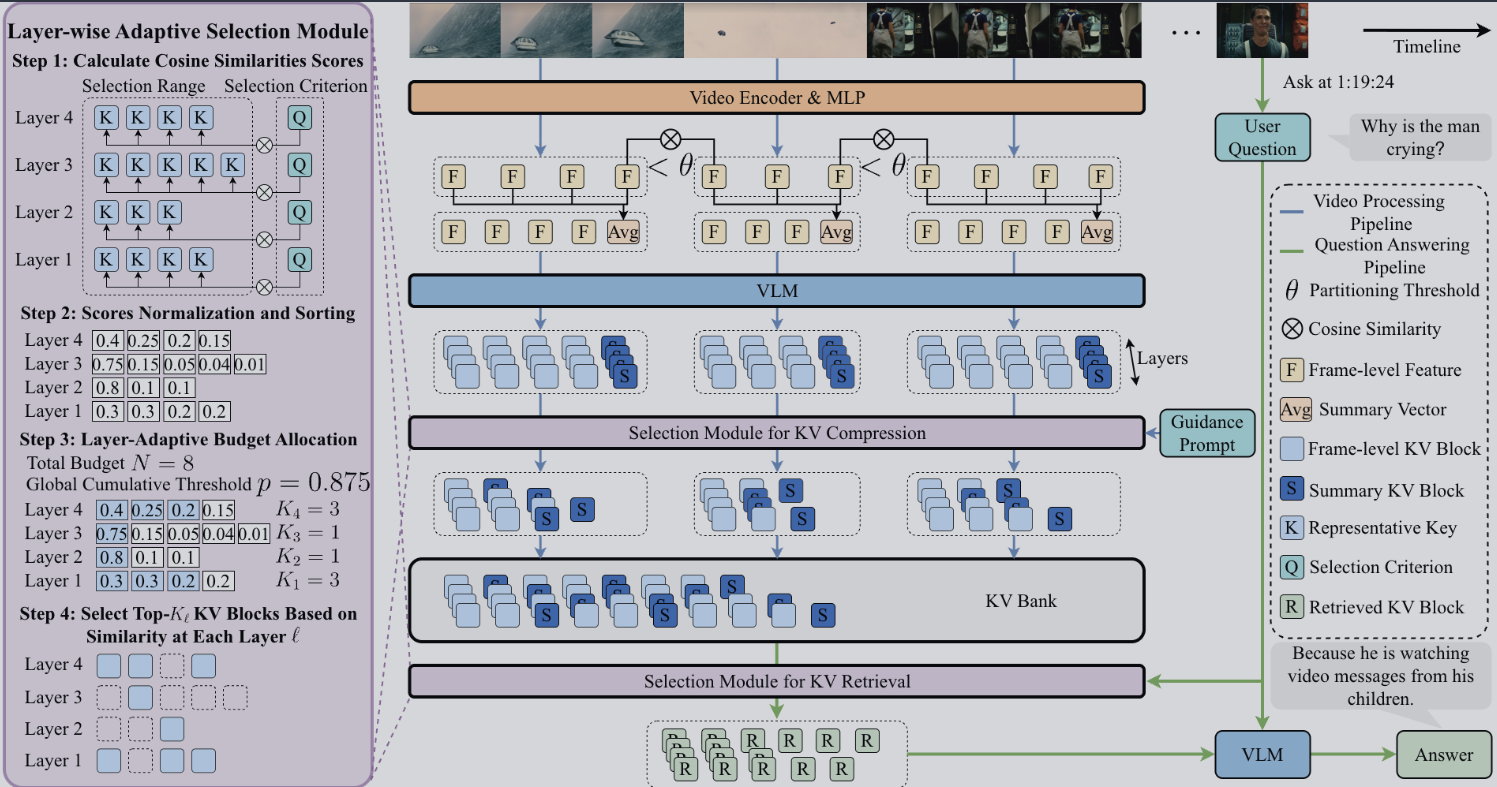Select the Frame-level KV Block legend icon
The height and width of the screenshot is (787, 1497).
tap(1292, 449)
